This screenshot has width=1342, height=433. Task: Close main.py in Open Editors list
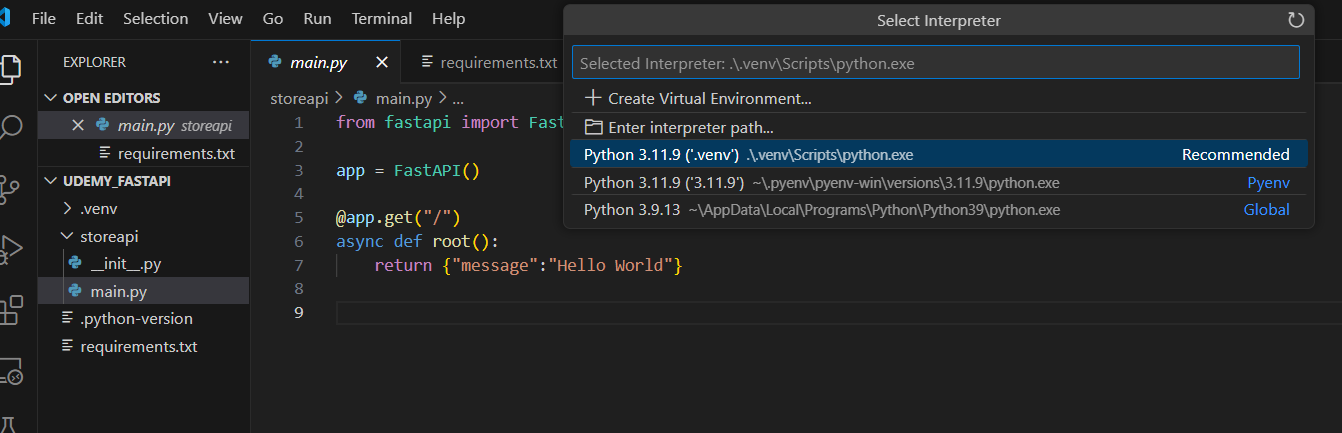pyautogui.click(x=78, y=126)
